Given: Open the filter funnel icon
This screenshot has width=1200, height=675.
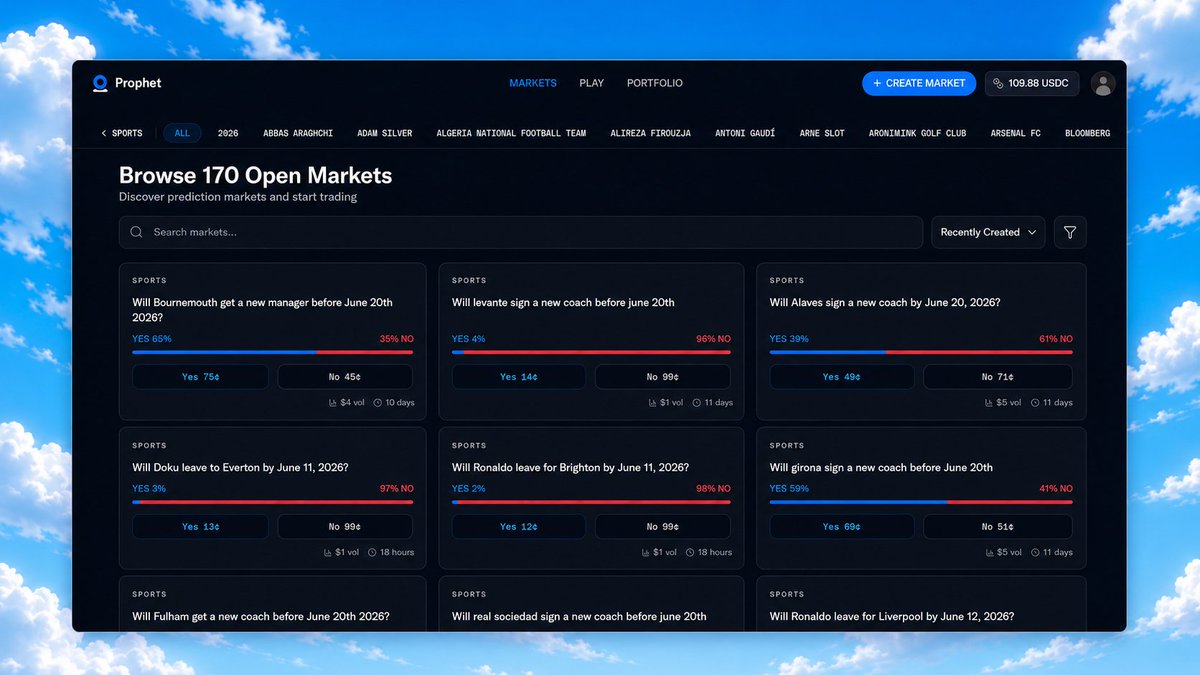Looking at the screenshot, I should [1070, 232].
